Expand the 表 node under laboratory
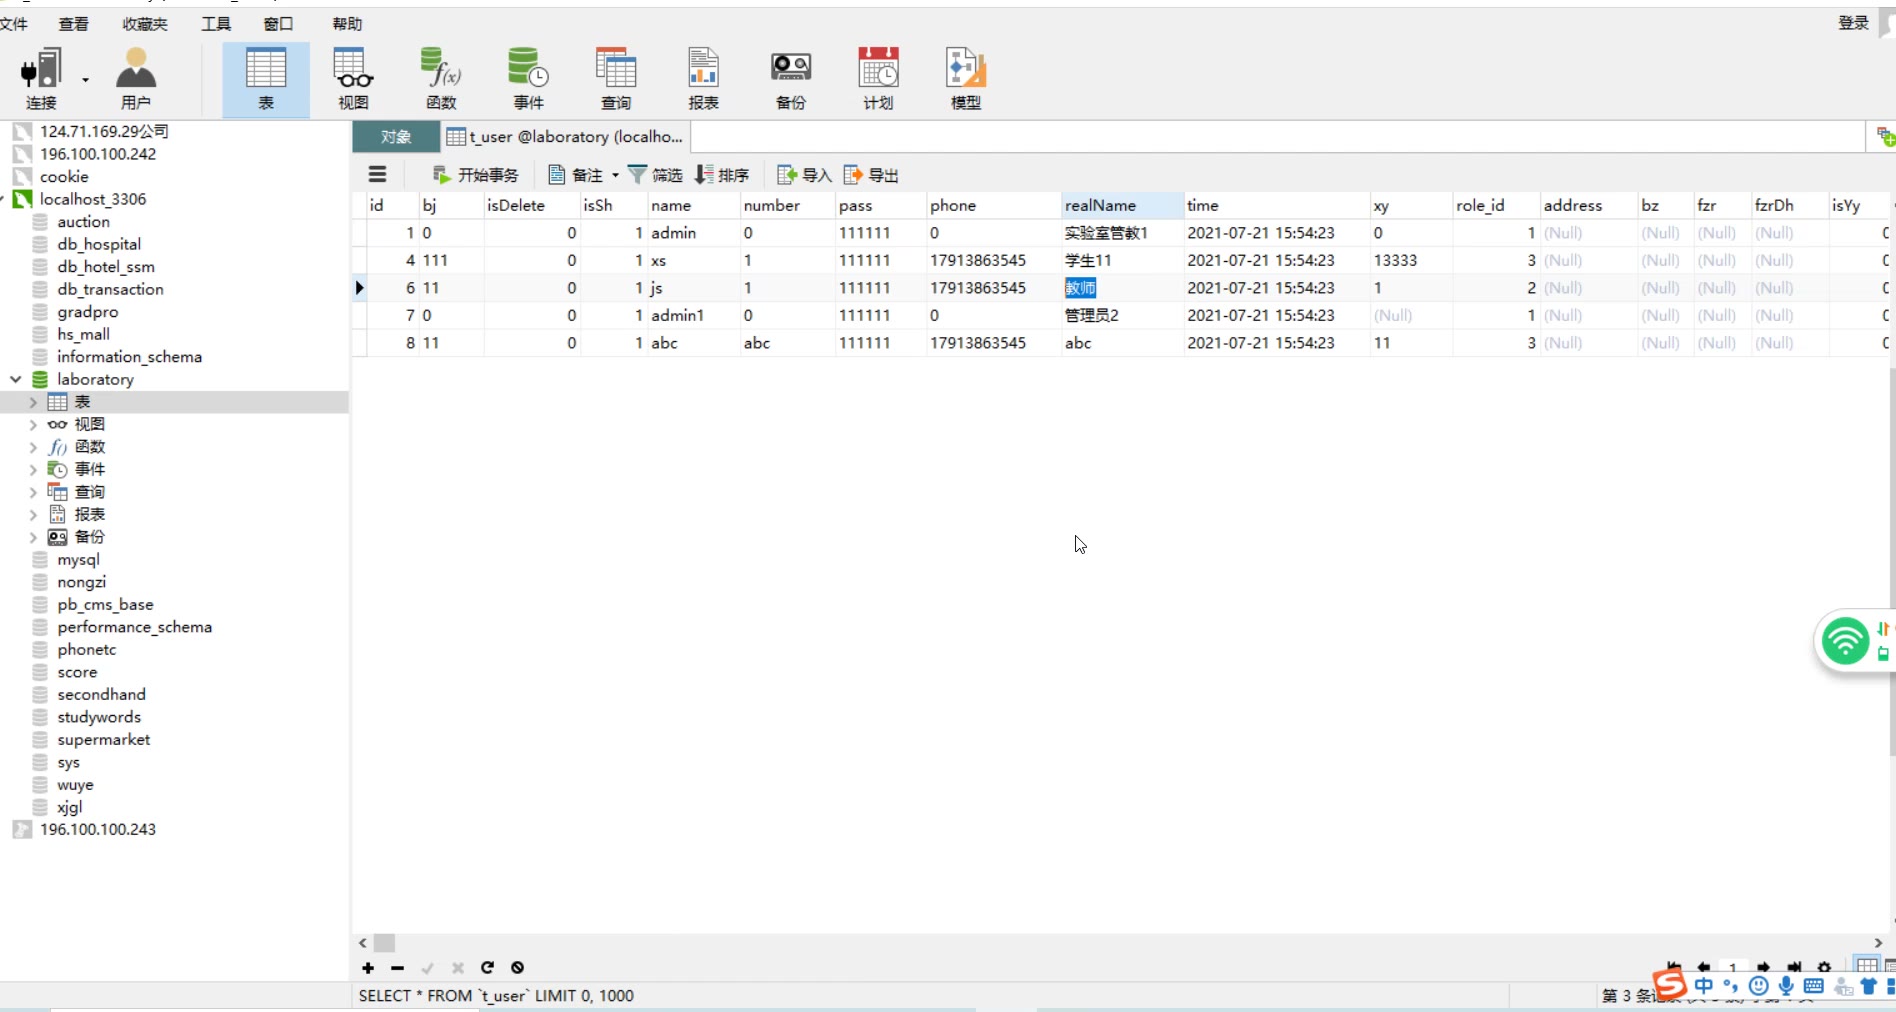This screenshot has width=1896, height=1012. (x=33, y=402)
